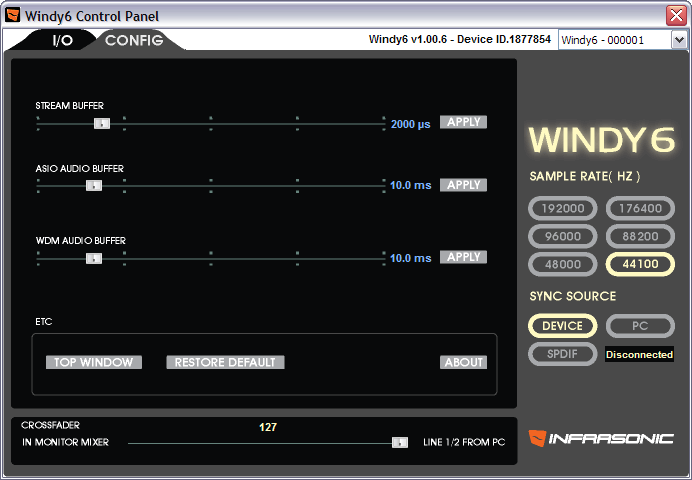Click the Infrasonic logo

pos(601,438)
